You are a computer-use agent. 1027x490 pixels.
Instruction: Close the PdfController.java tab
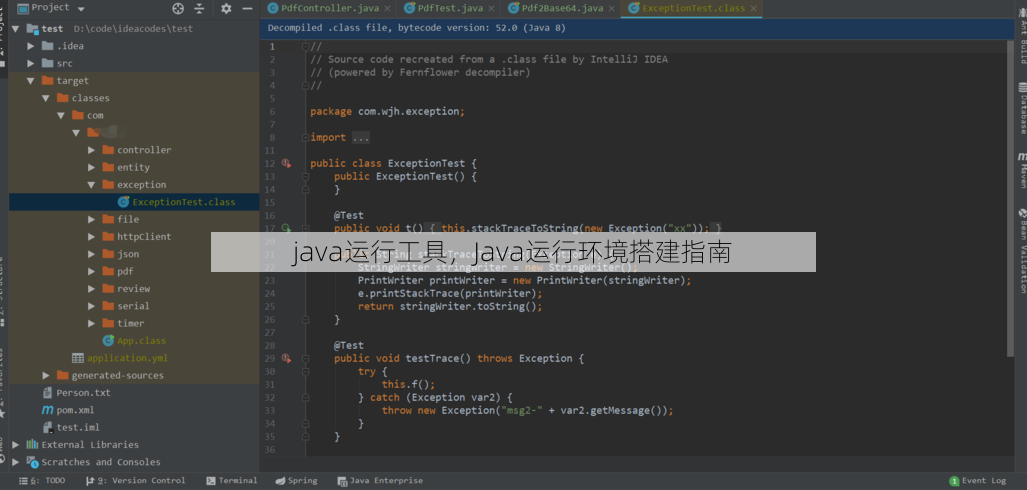point(387,9)
